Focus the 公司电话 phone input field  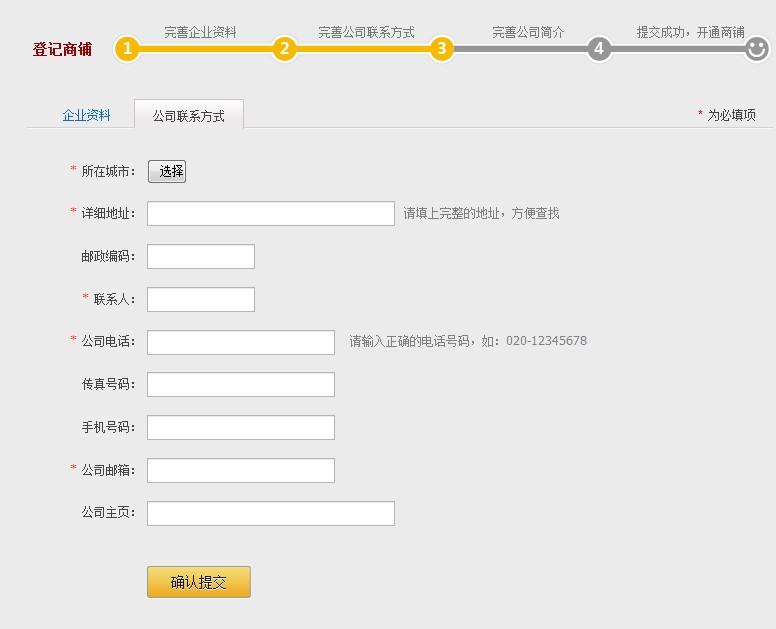240,342
